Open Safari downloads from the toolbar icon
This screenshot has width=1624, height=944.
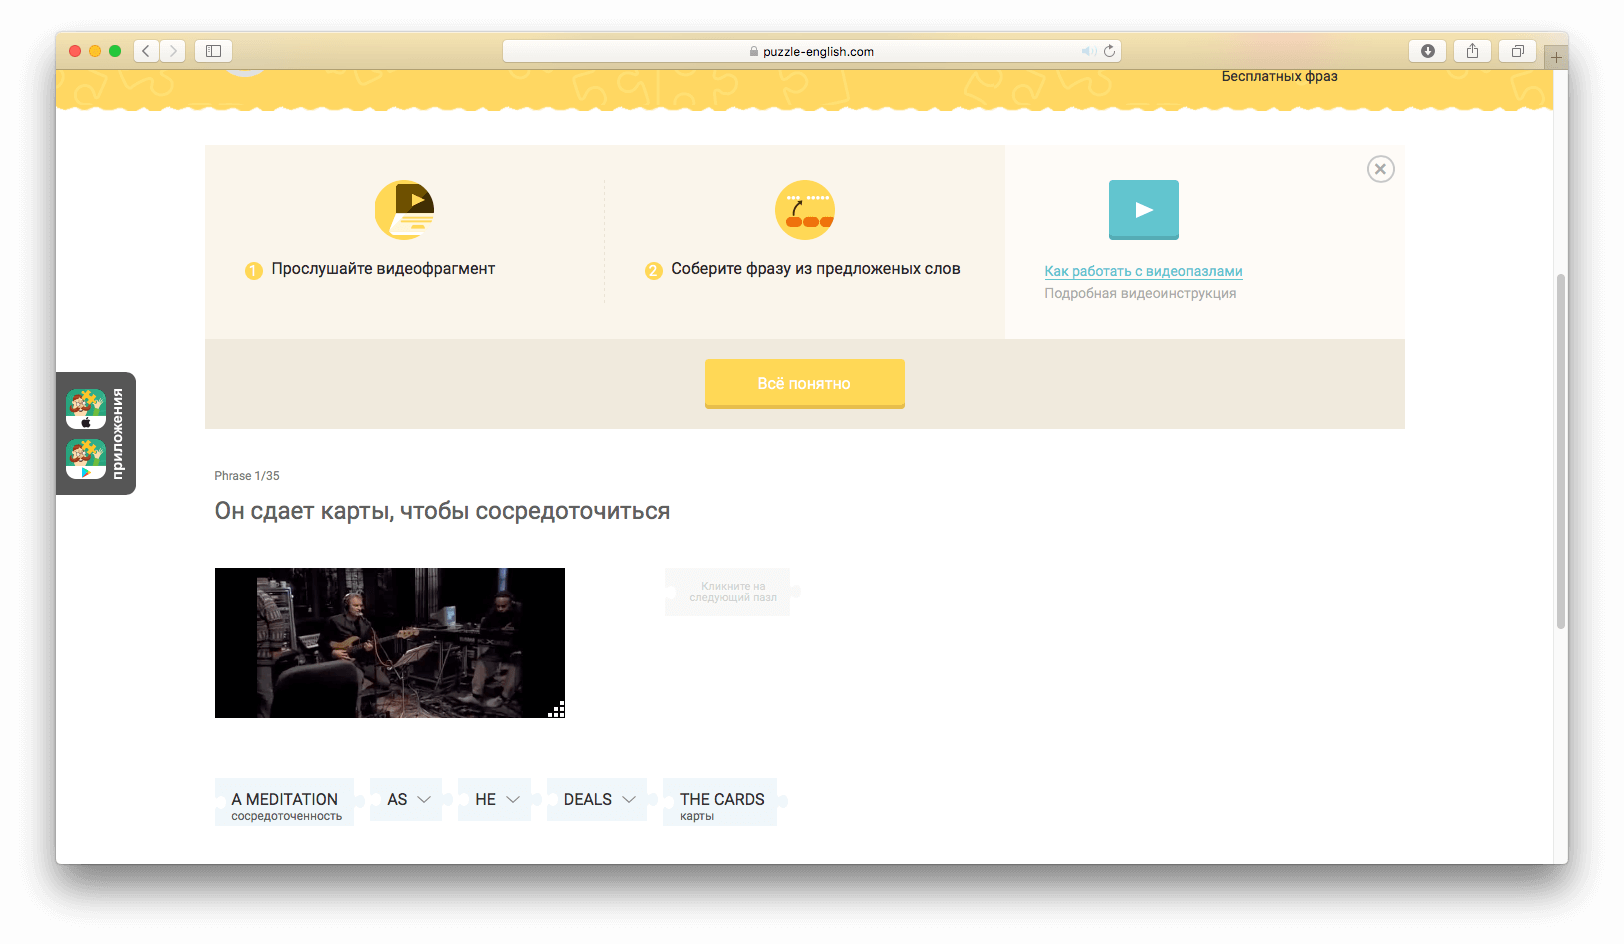tap(1427, 50)
